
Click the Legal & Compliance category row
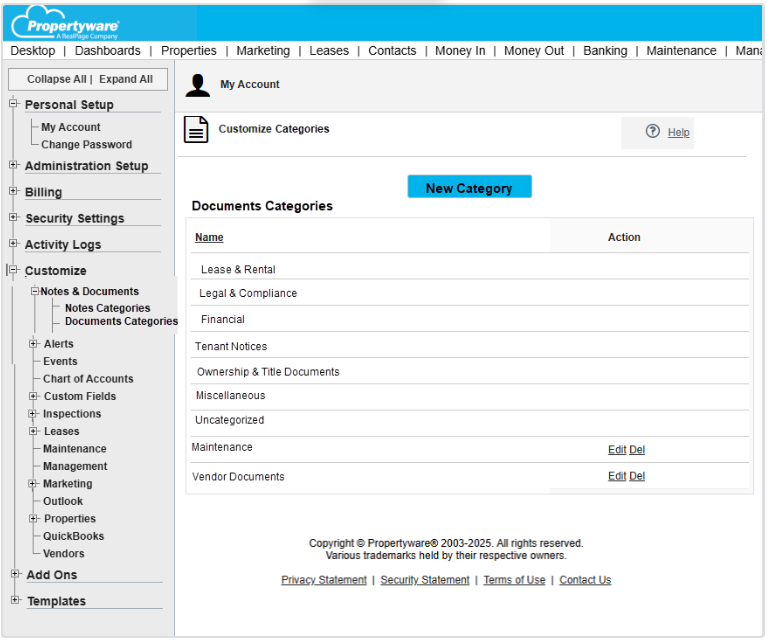pyautogui.click(x=470, y=293)
